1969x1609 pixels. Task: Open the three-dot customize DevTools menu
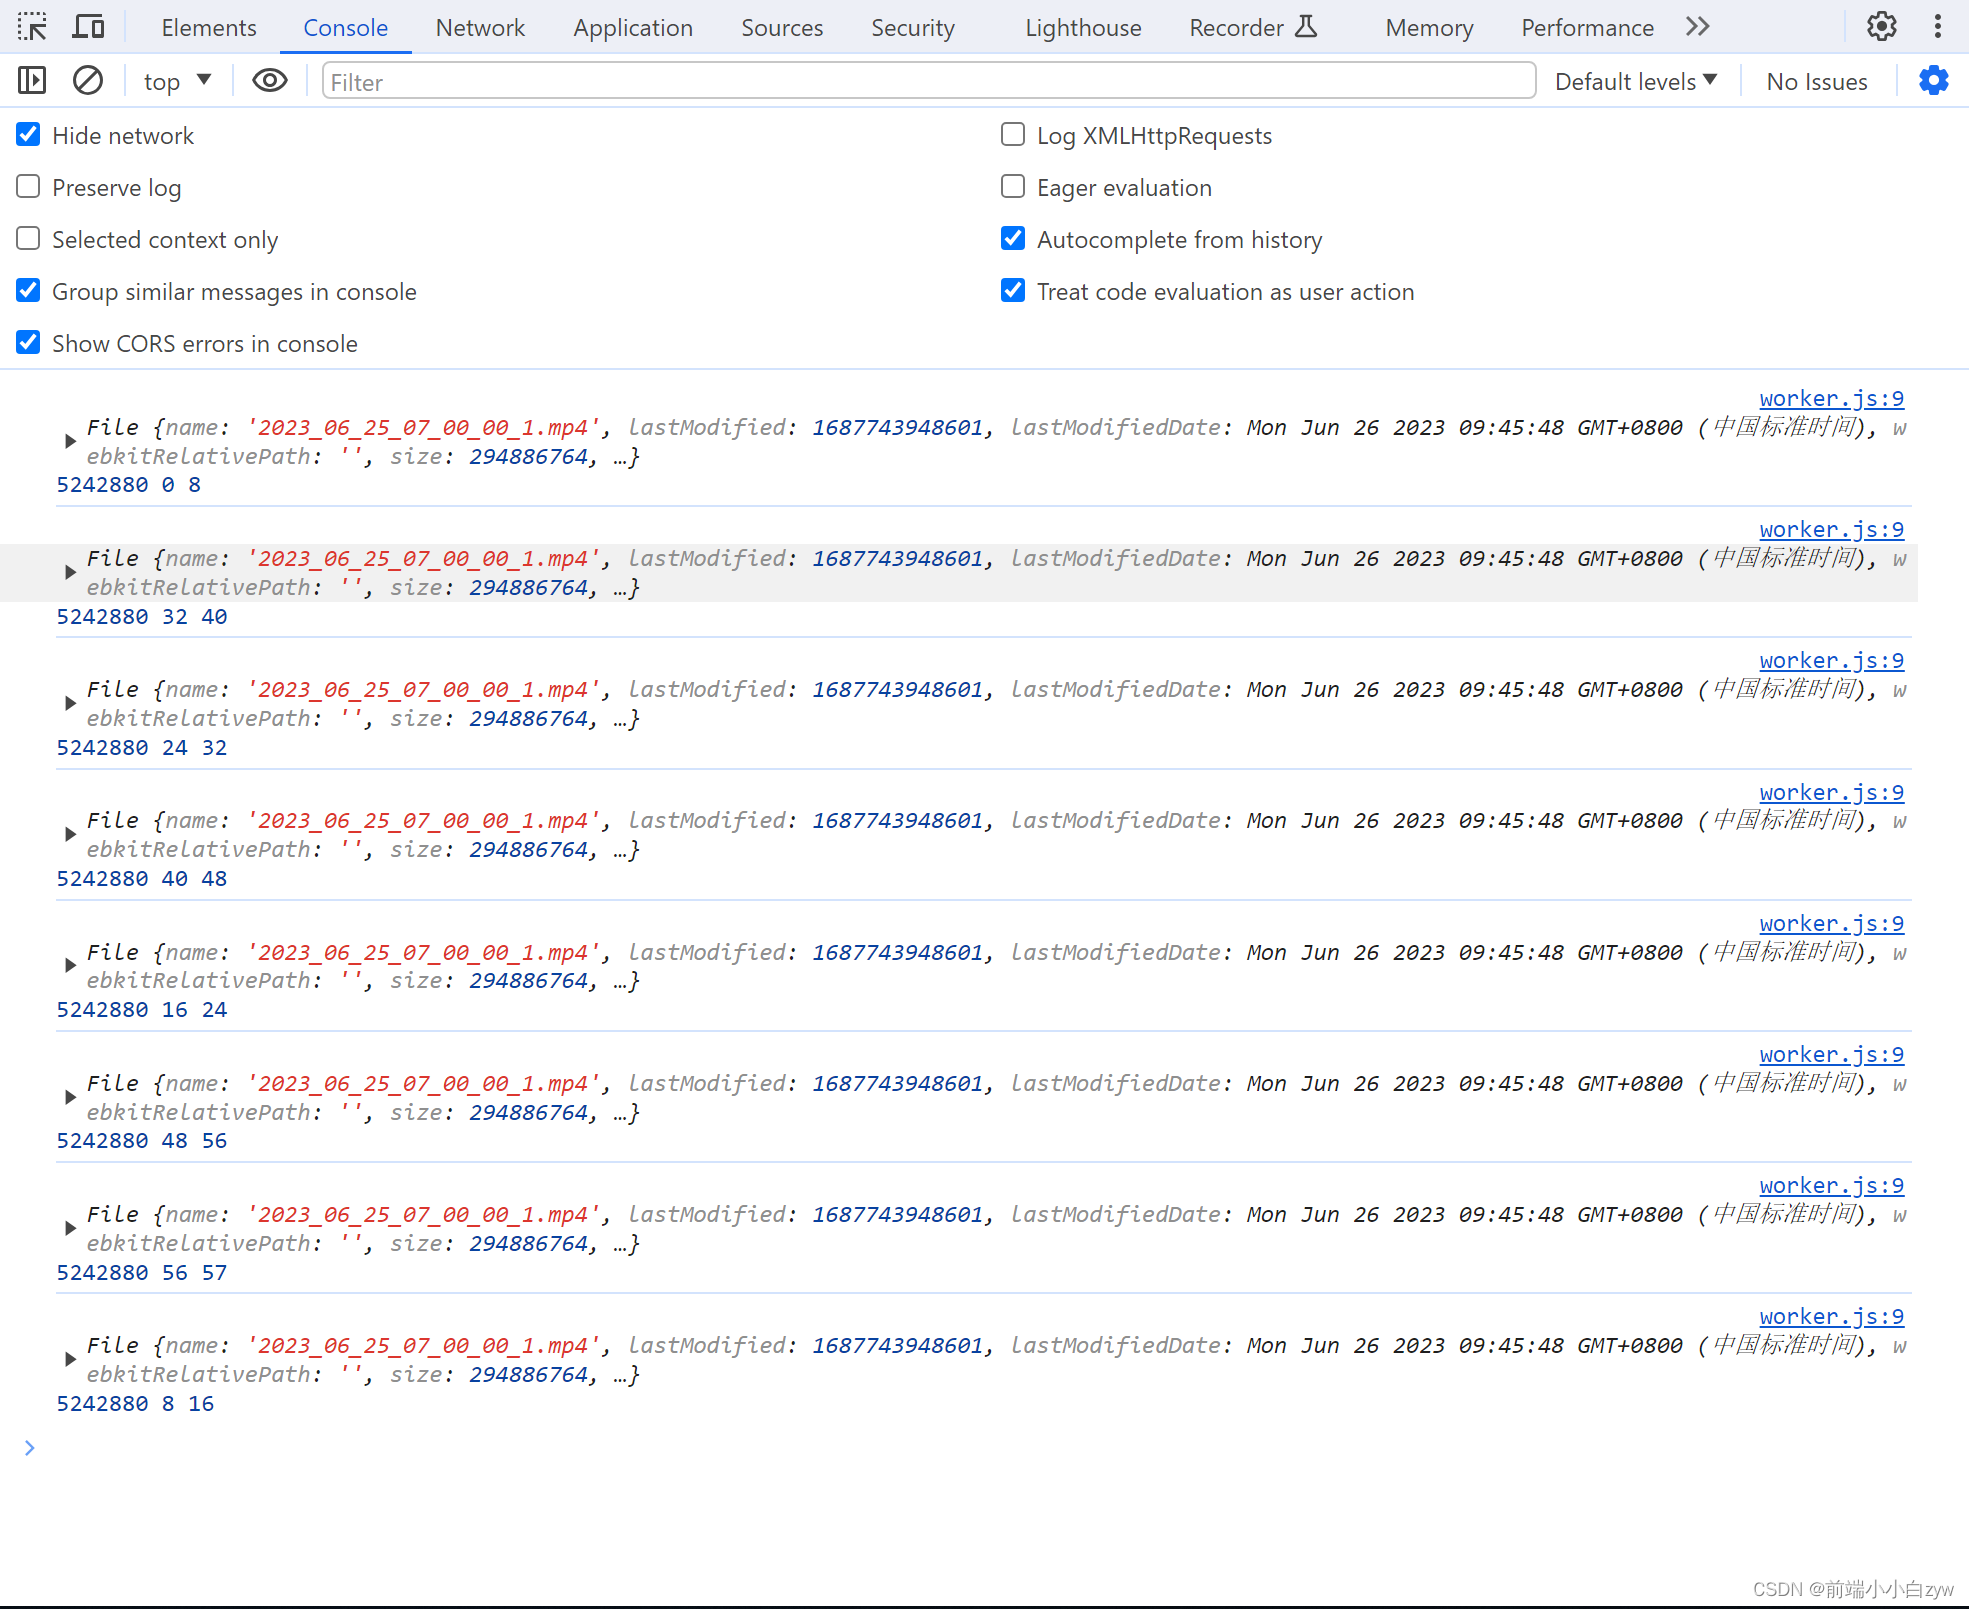pos(1938,27)
